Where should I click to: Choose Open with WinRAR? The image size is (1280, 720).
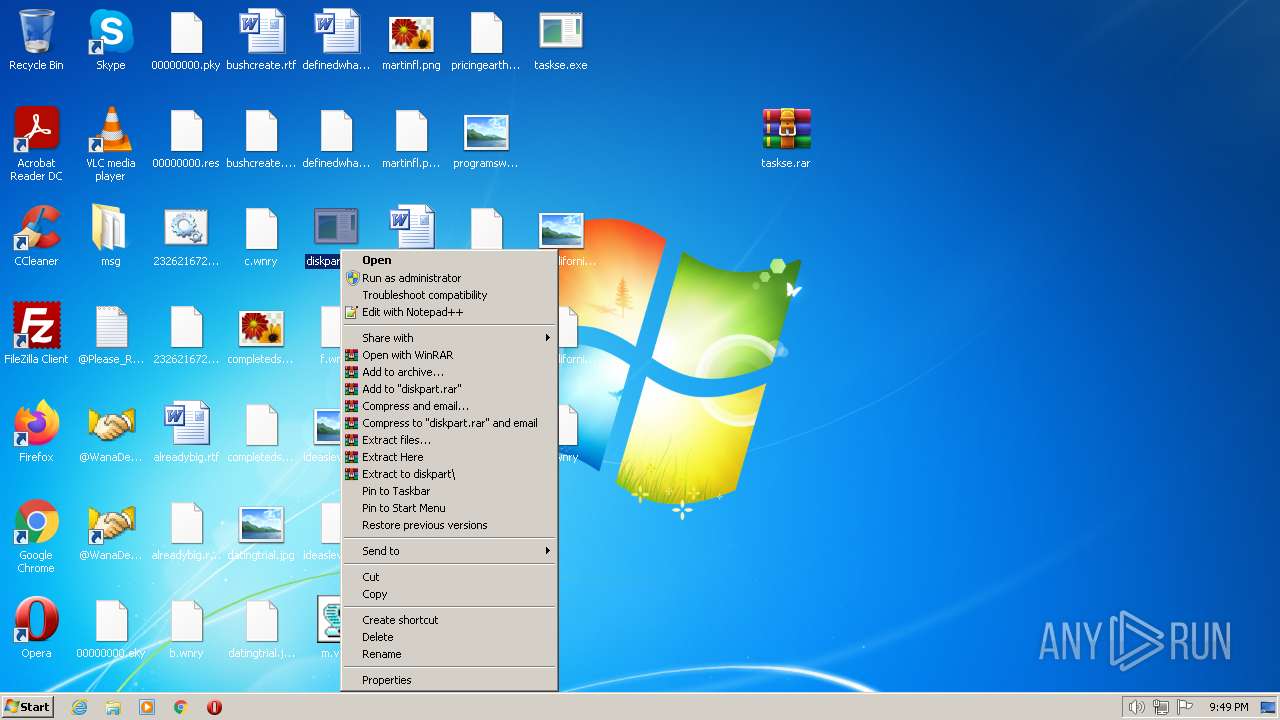click(449, 355)
